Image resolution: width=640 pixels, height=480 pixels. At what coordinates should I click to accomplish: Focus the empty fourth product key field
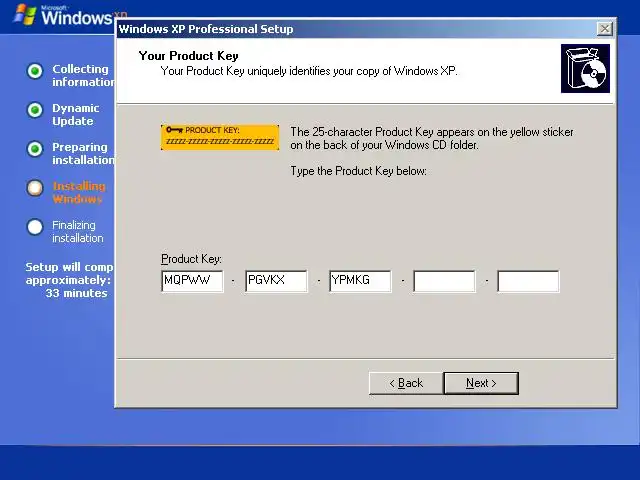pos(444,281)
